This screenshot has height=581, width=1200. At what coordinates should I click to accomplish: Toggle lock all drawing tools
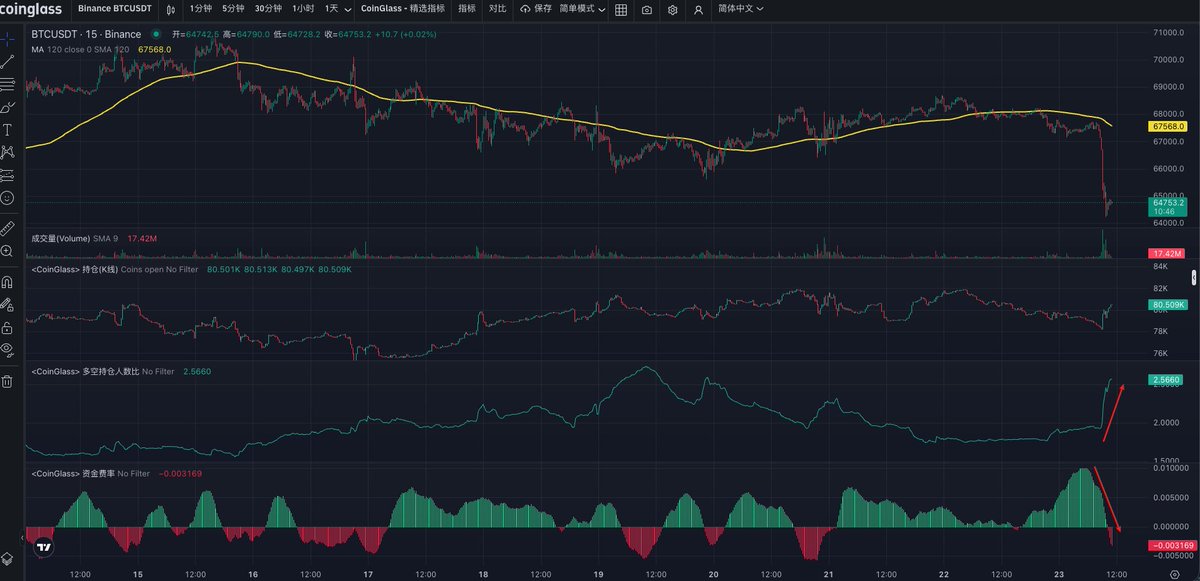click(x=8, y=327)
